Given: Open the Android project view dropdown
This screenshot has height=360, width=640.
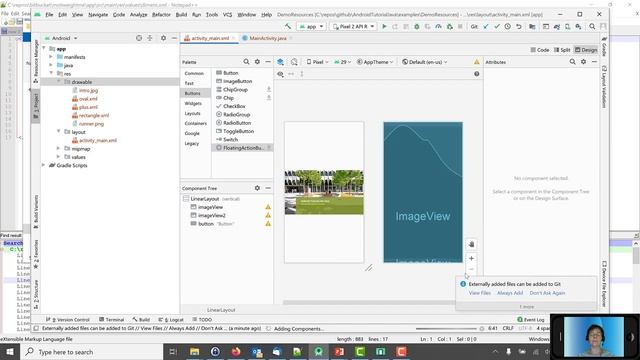Looking at the screenshot, I should (x=61, y=38).
